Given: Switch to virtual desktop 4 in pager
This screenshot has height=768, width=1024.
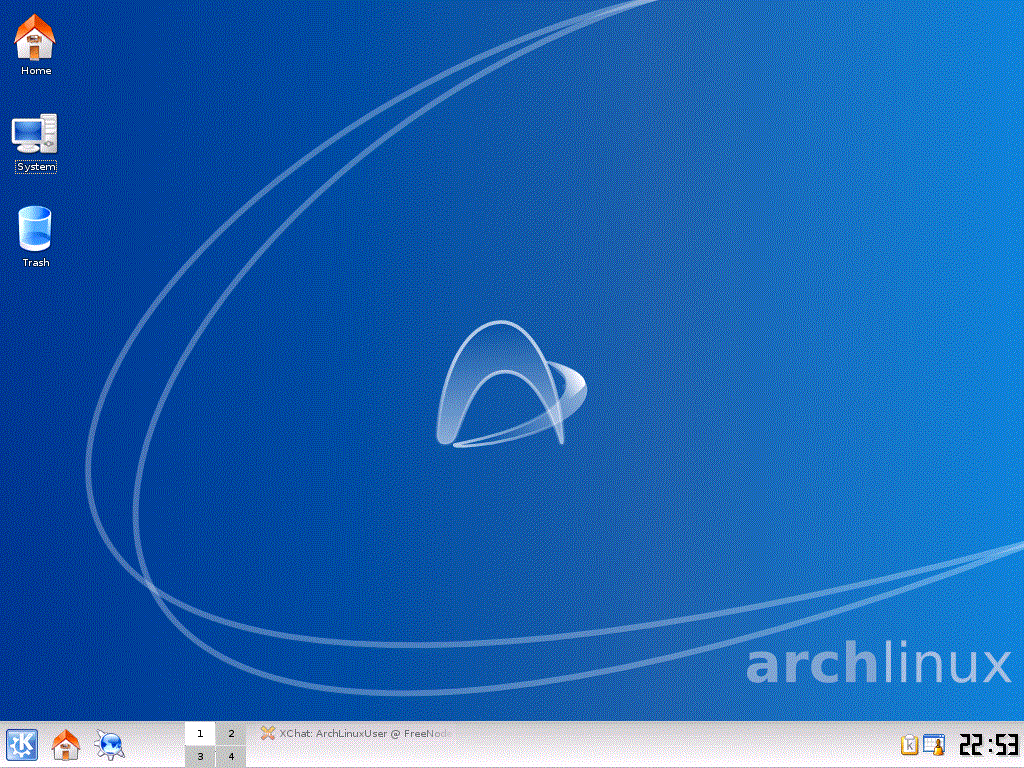Looking at the screenshot, I should (x=231, y=757).
